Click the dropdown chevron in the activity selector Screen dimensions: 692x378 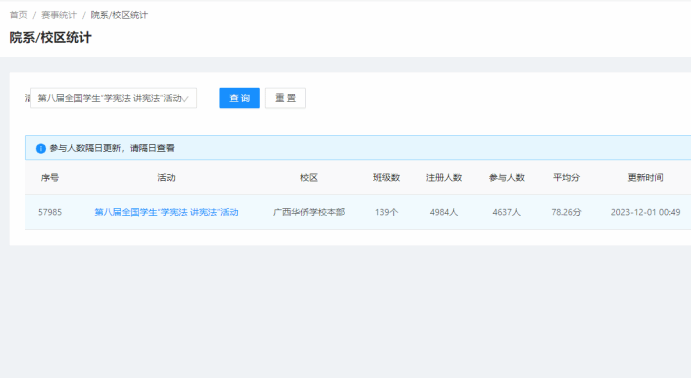tap(185, 99)
